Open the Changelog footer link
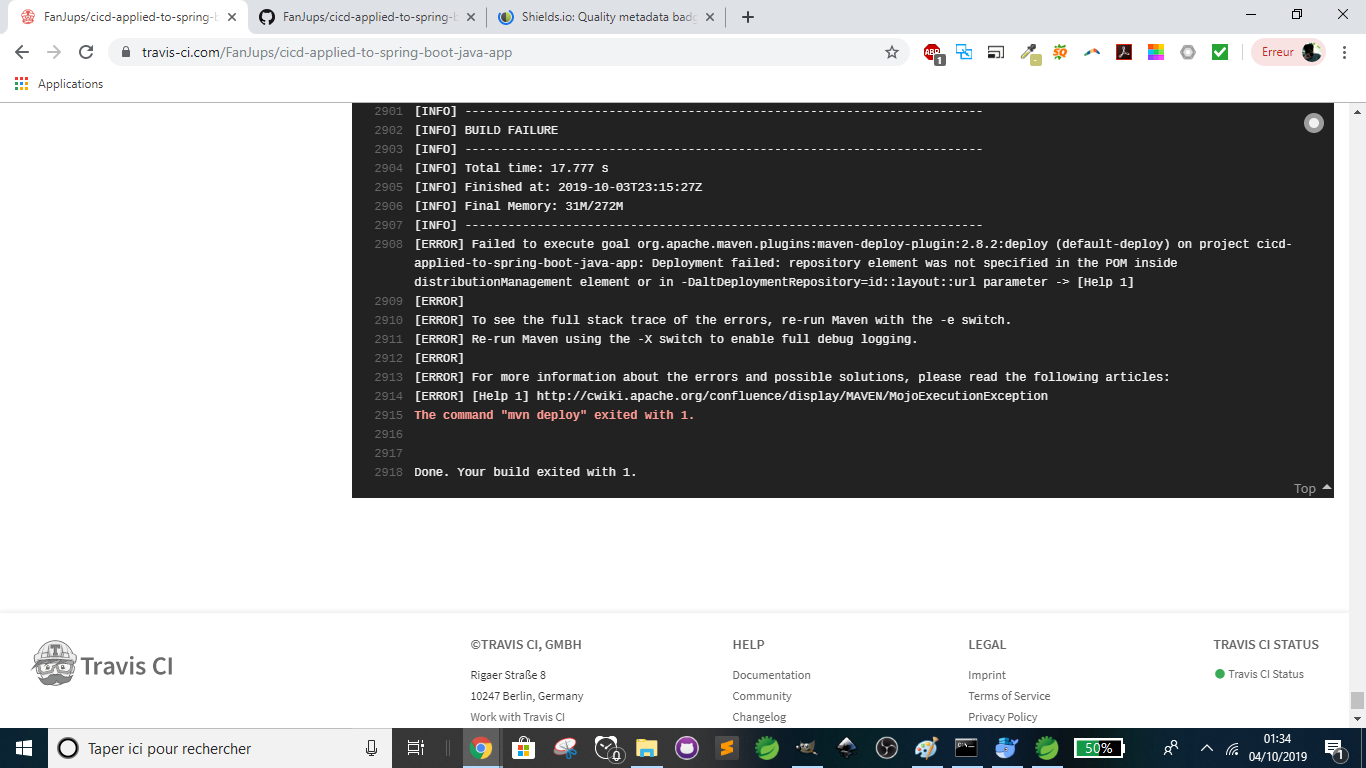The height and width of the screenshot is (768, 1366). tap(759, 717)
